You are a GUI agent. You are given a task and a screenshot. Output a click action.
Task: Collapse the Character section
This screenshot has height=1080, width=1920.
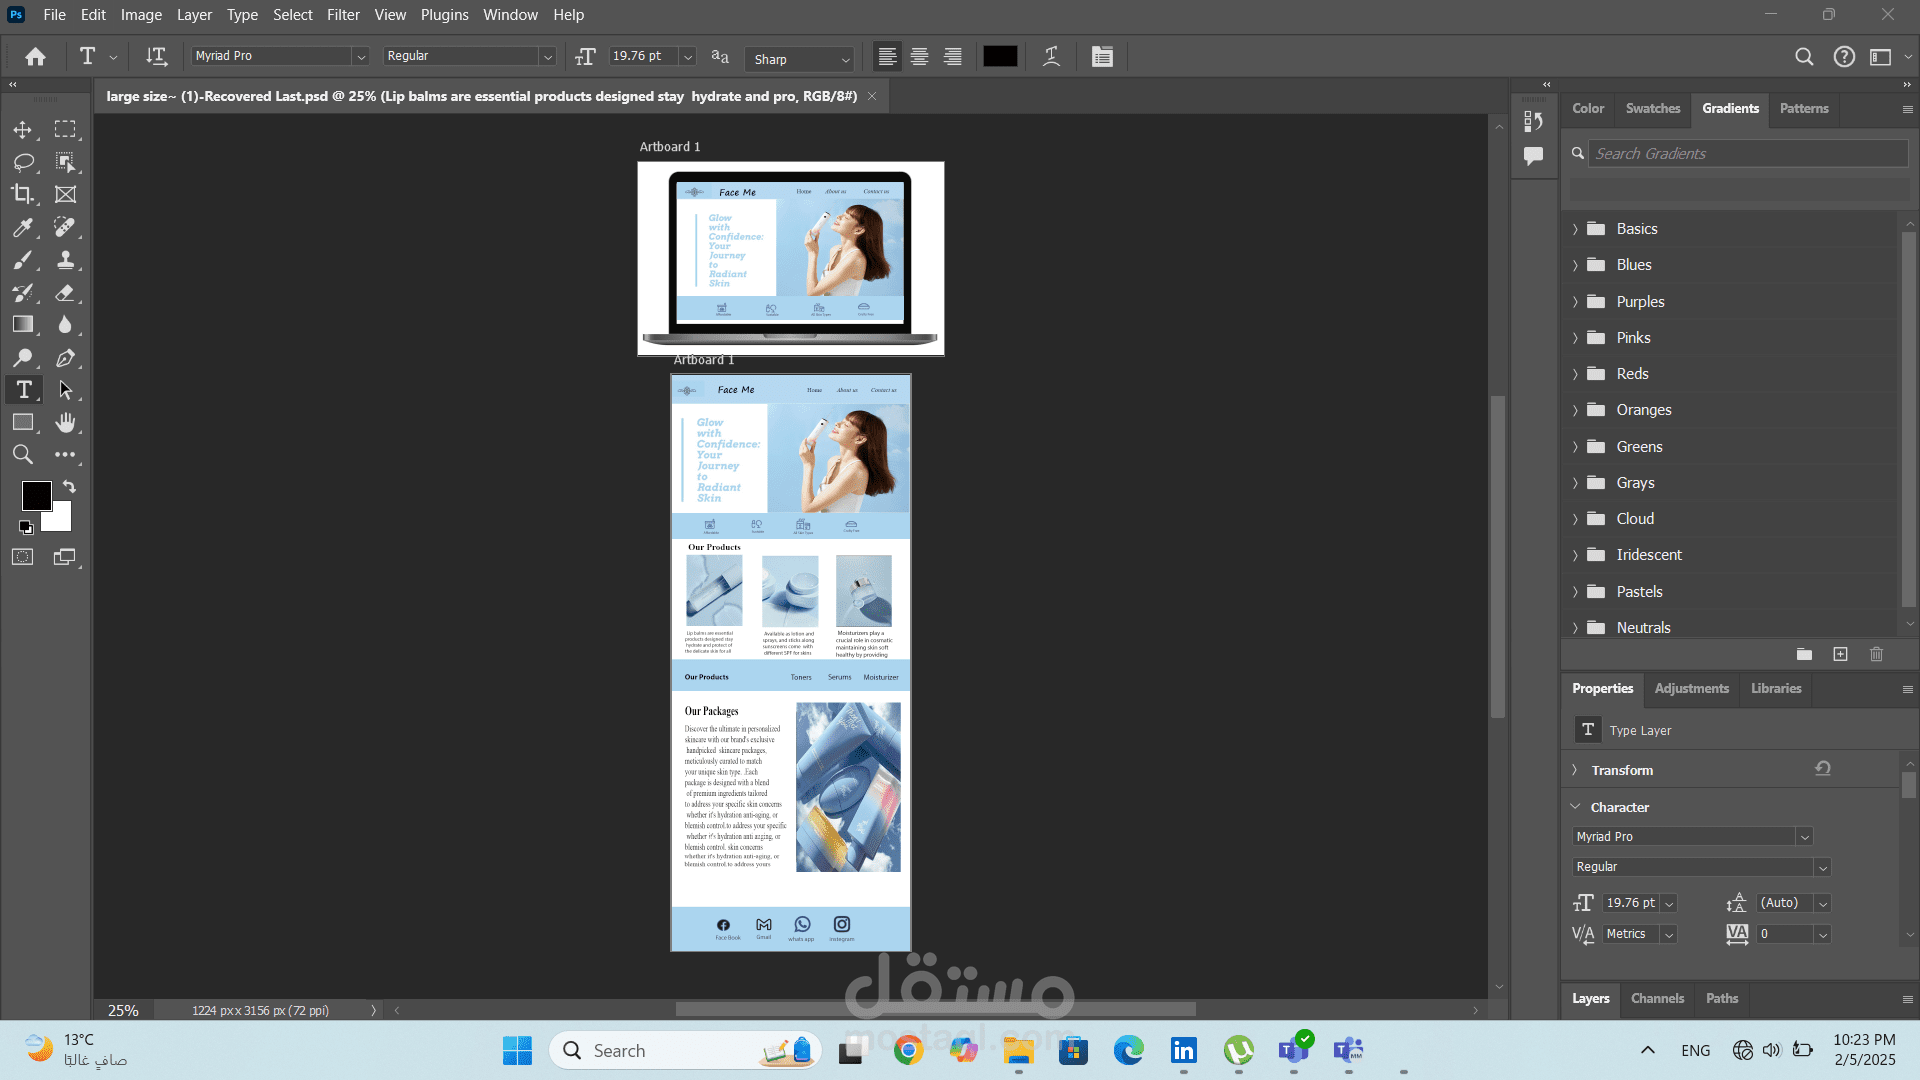[x=1576, y=807]
